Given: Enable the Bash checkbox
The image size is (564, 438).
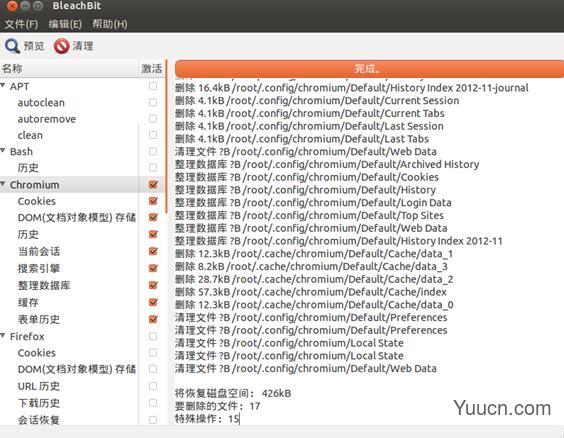Looking at the screenshot, I should pyautogui.click(x=153, y=151).
